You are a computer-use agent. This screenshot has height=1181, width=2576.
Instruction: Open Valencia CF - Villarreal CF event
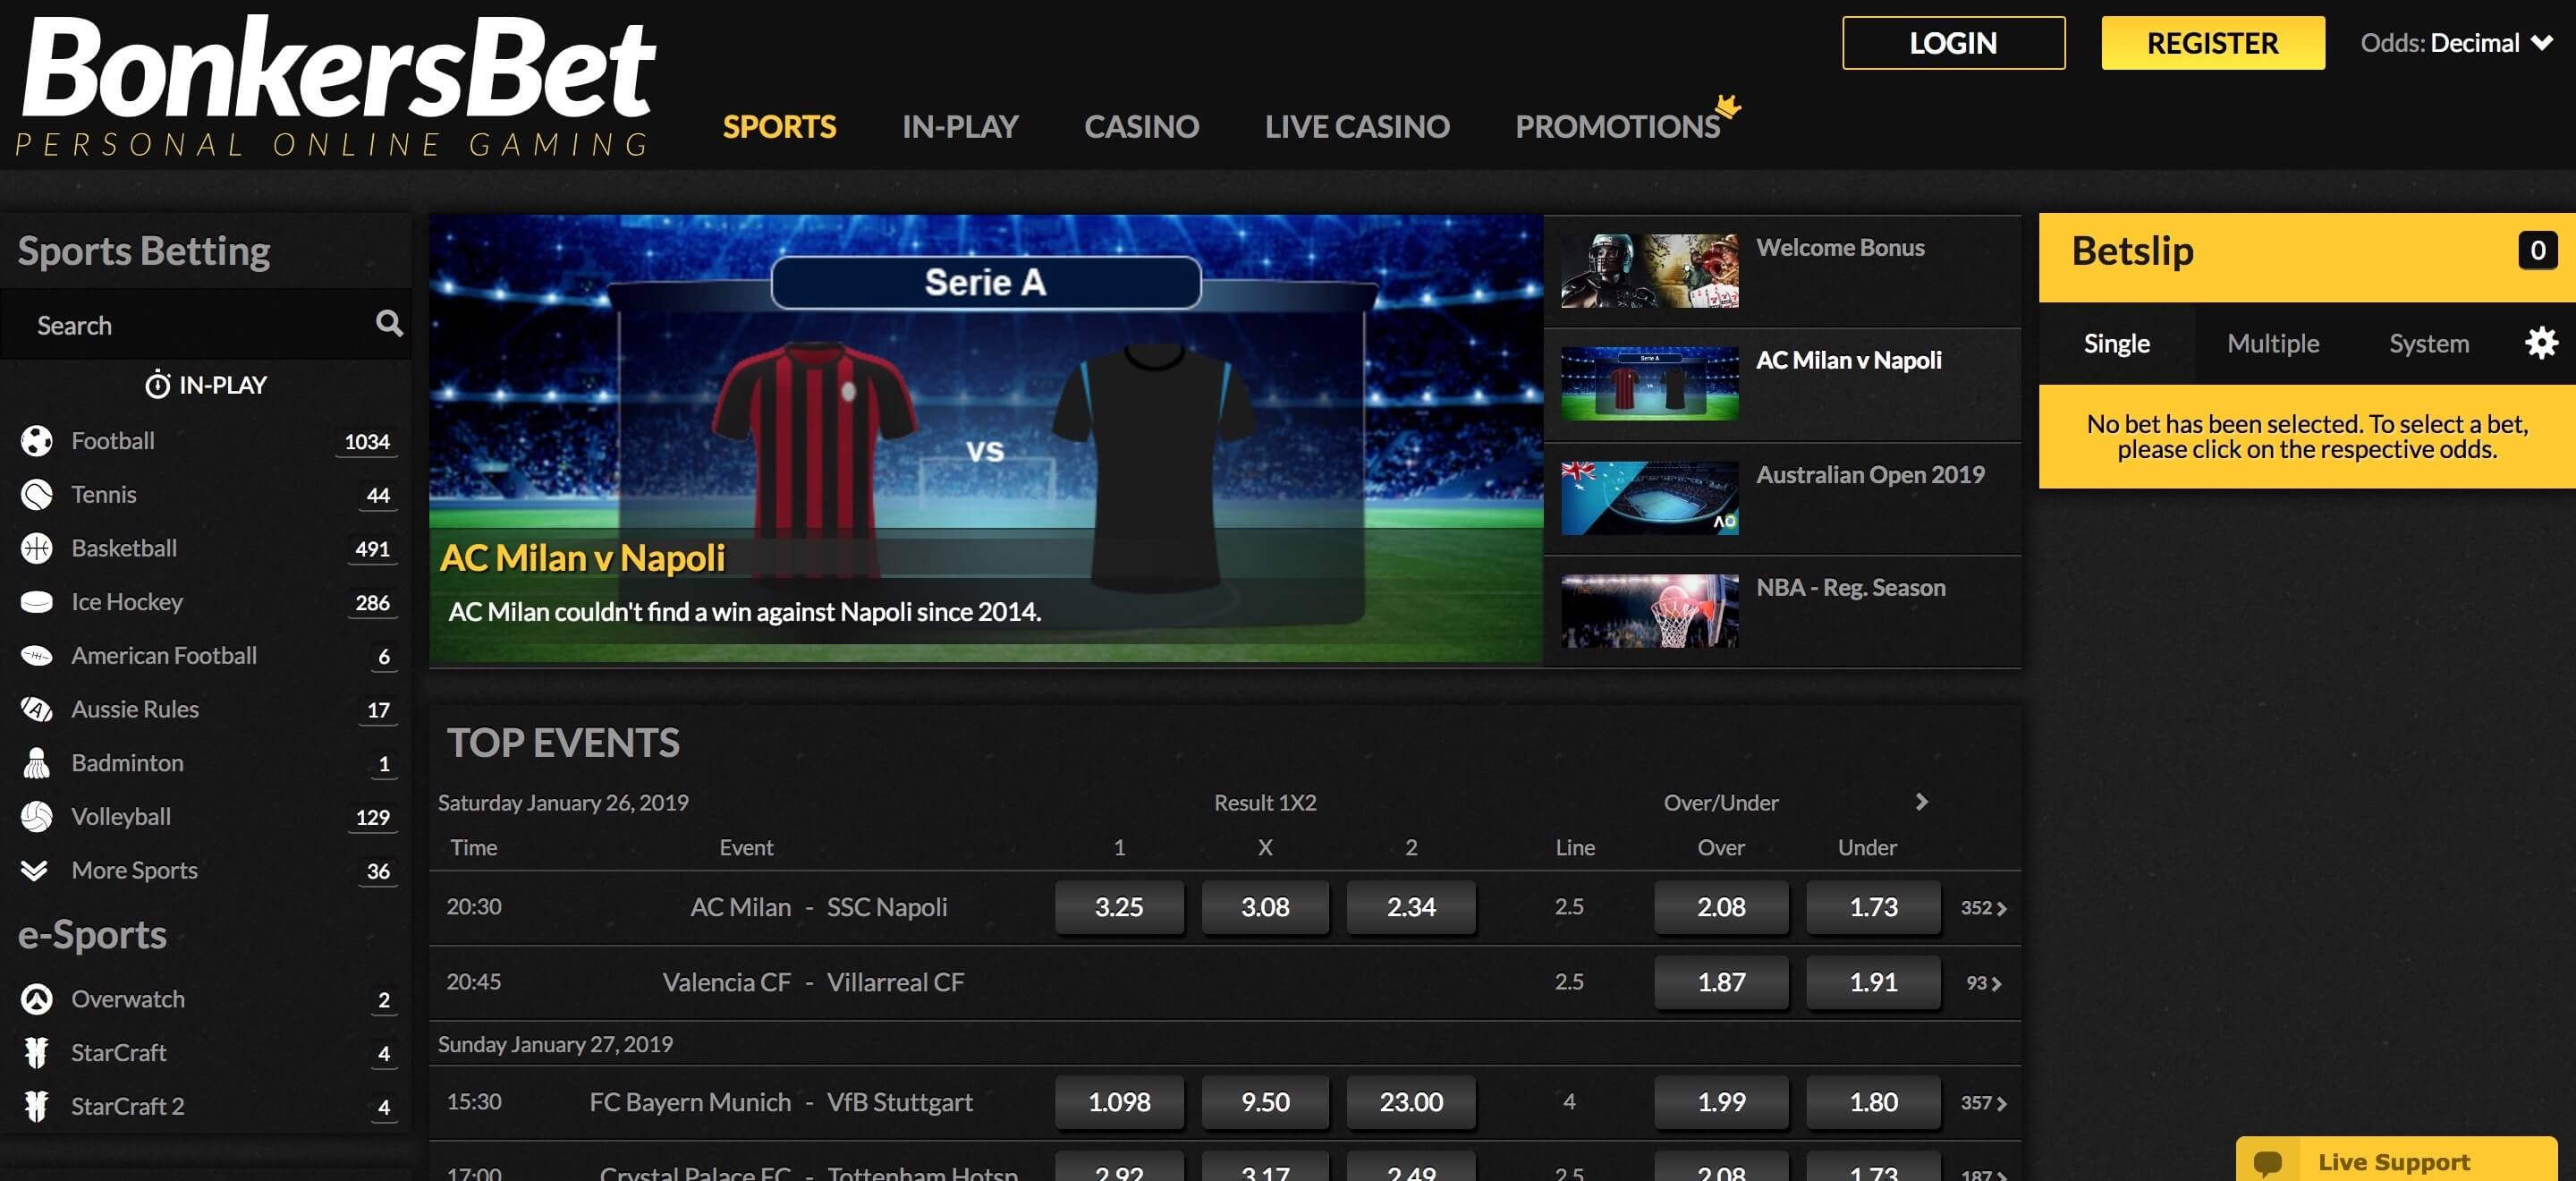pyautogui.click(x=813, y=982)
